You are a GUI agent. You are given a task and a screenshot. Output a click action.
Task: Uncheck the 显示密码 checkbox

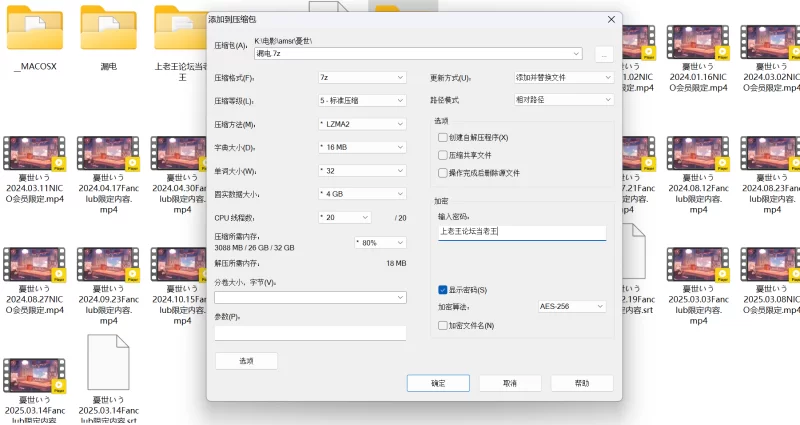[x=443, y=290]
